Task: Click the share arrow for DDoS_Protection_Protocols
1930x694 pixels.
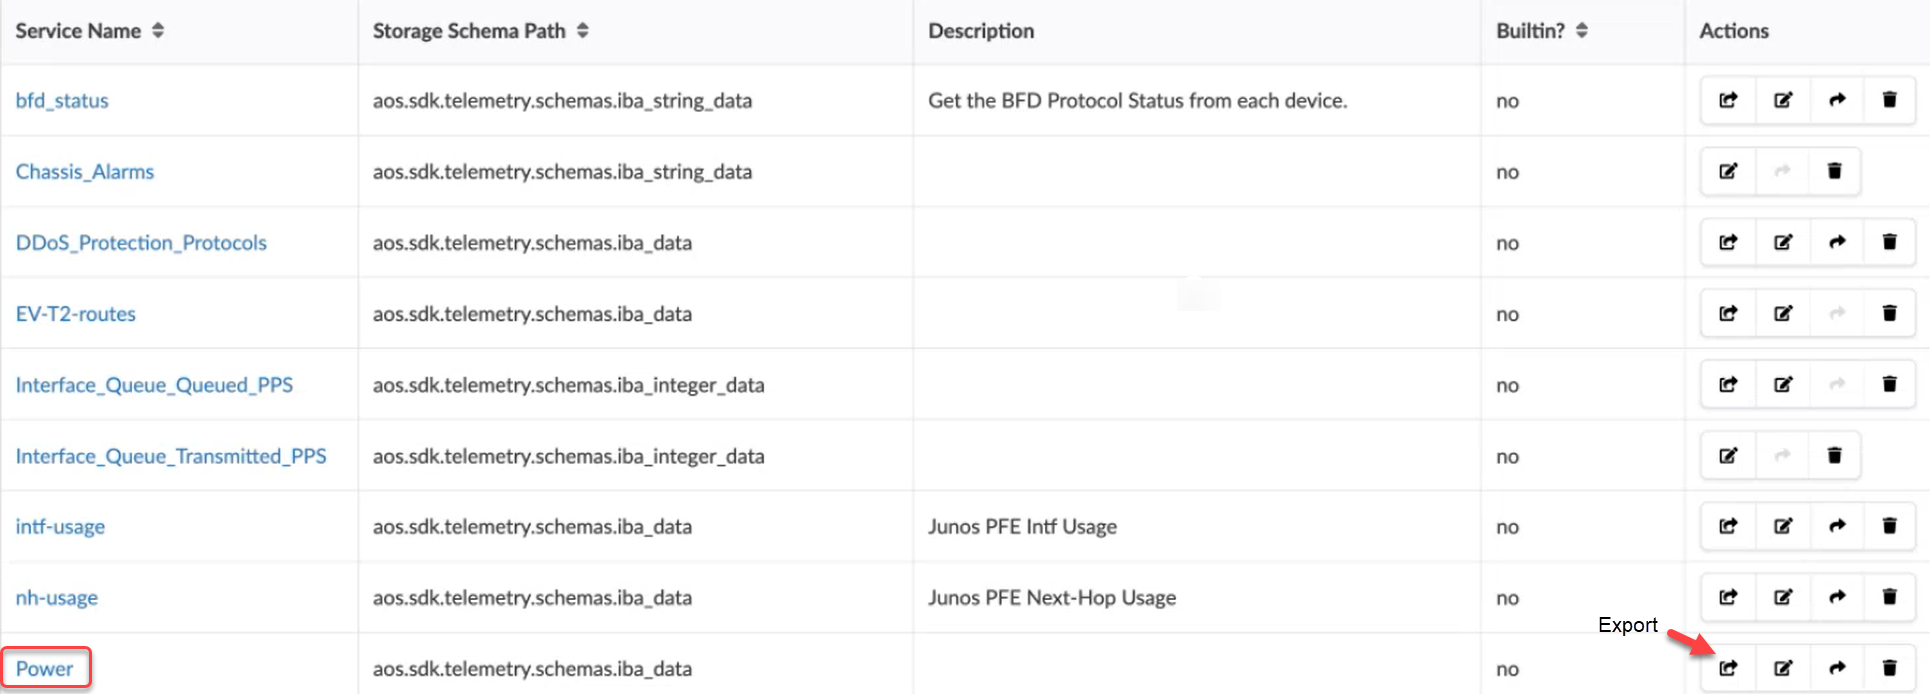Action: point(1837,242)
